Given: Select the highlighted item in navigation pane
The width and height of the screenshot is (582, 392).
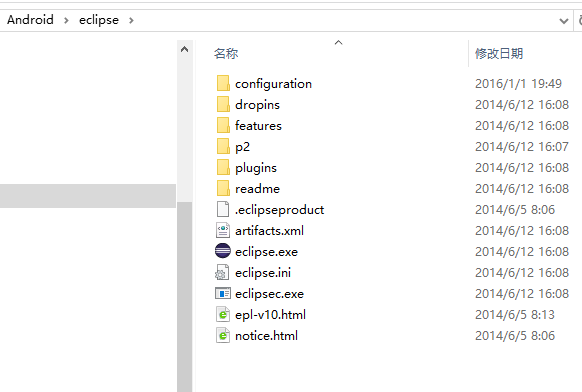Looking at the screenshot, I should (88, 196).
